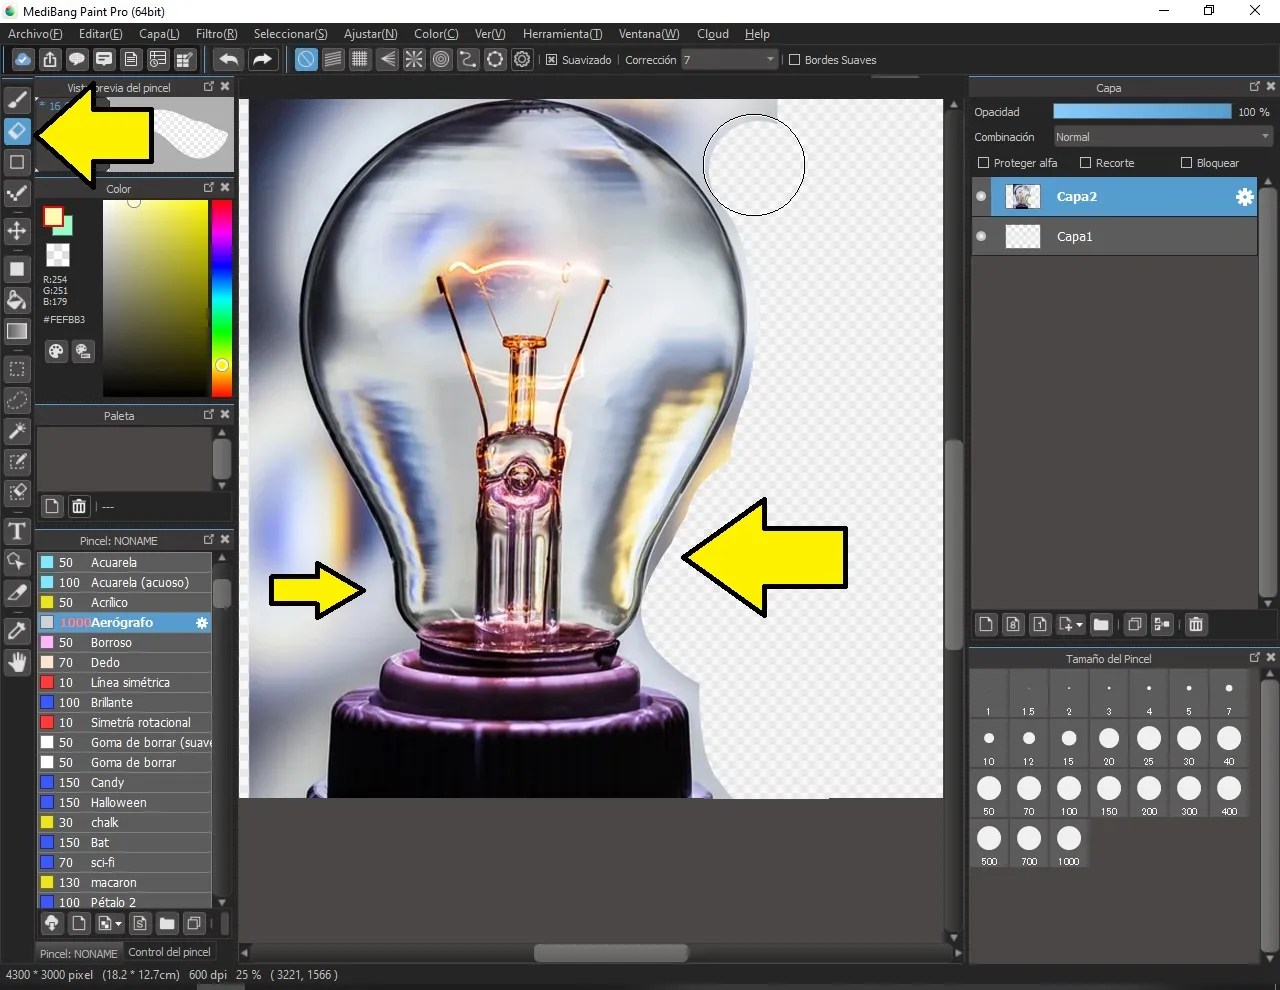Select the rectangular Select tool
Screen dimensions: 1280x990
click(17, 369)
